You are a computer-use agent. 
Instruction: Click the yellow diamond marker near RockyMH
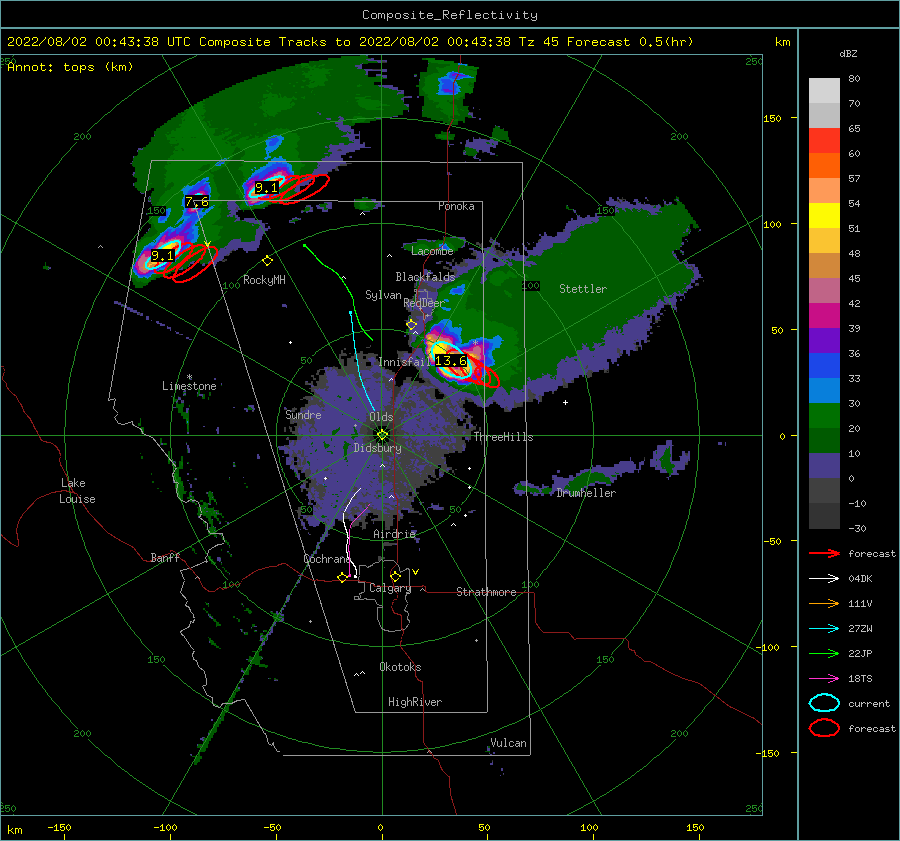tap(267, 261)
